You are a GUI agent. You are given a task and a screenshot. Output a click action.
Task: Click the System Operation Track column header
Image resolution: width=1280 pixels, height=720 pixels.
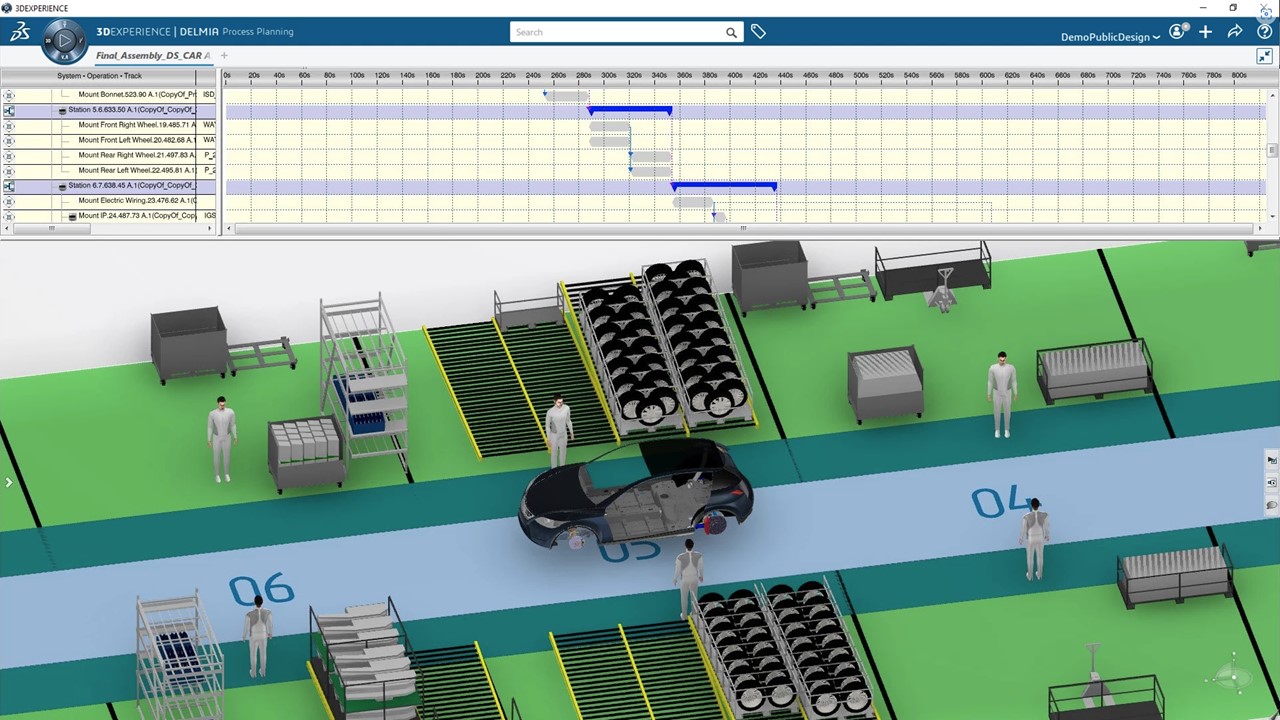coord(100,76)
